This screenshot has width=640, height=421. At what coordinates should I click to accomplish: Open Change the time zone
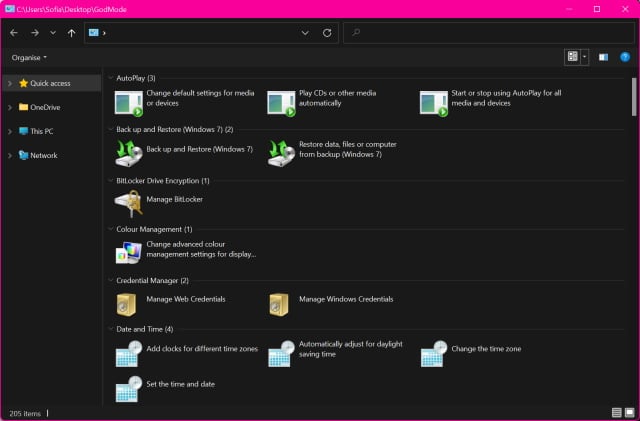[x=485, y=349]
